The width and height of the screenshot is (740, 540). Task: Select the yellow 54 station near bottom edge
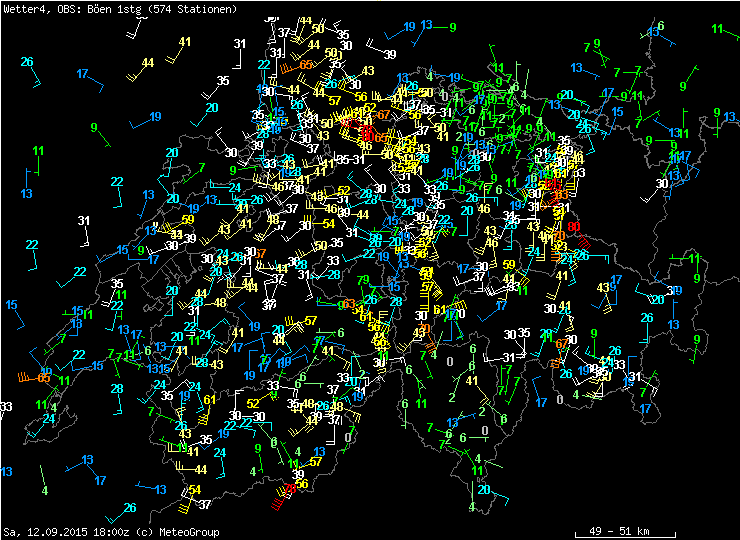click(x=194, y=490)
